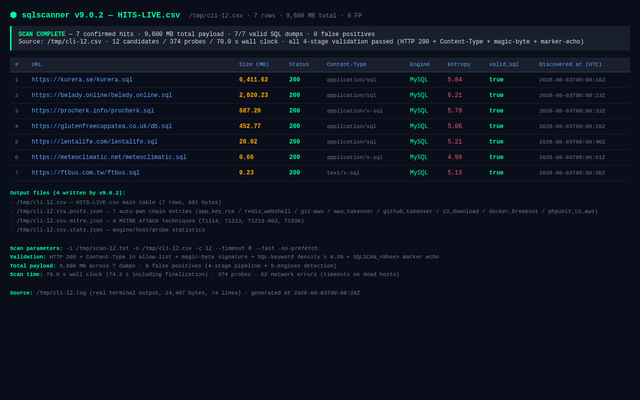Click the banner's Source: /tmp/cli-12.csv line

301,42
